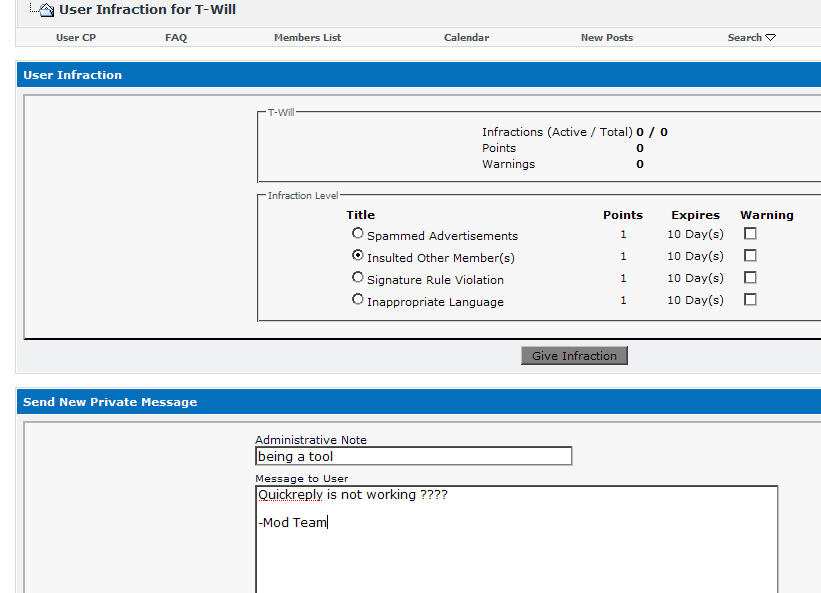Open the Calendar link

coord(466,38)
